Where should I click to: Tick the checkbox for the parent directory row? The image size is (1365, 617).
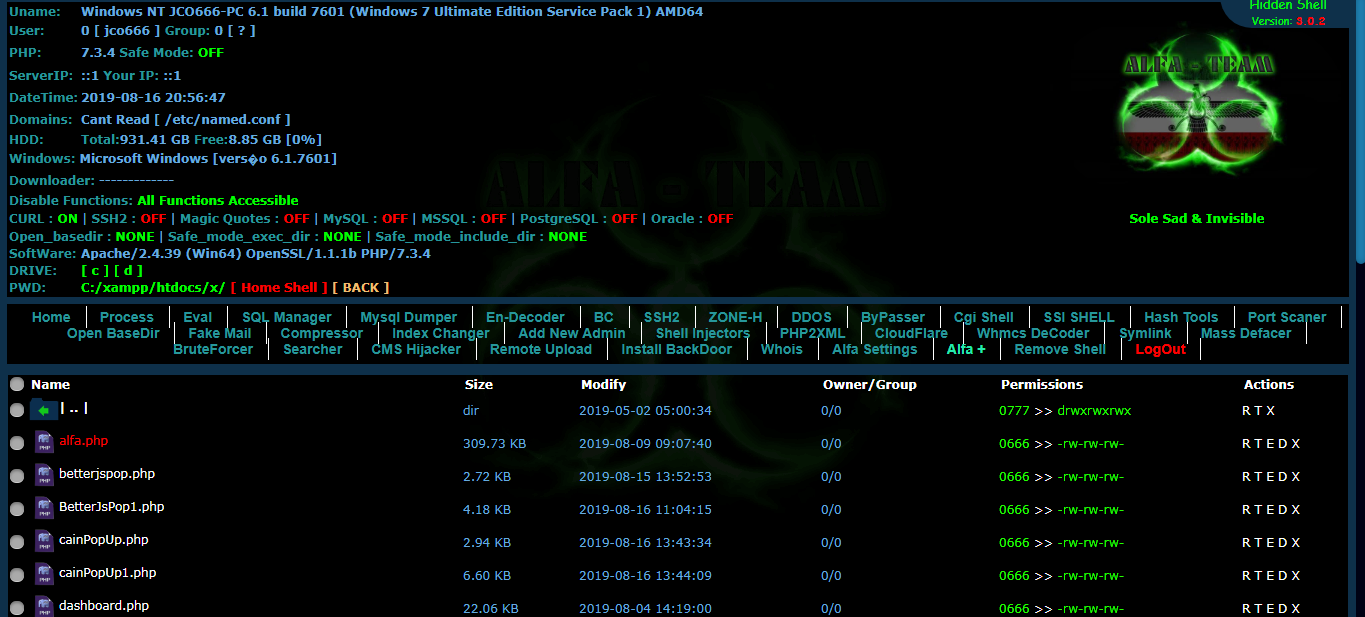17,410
